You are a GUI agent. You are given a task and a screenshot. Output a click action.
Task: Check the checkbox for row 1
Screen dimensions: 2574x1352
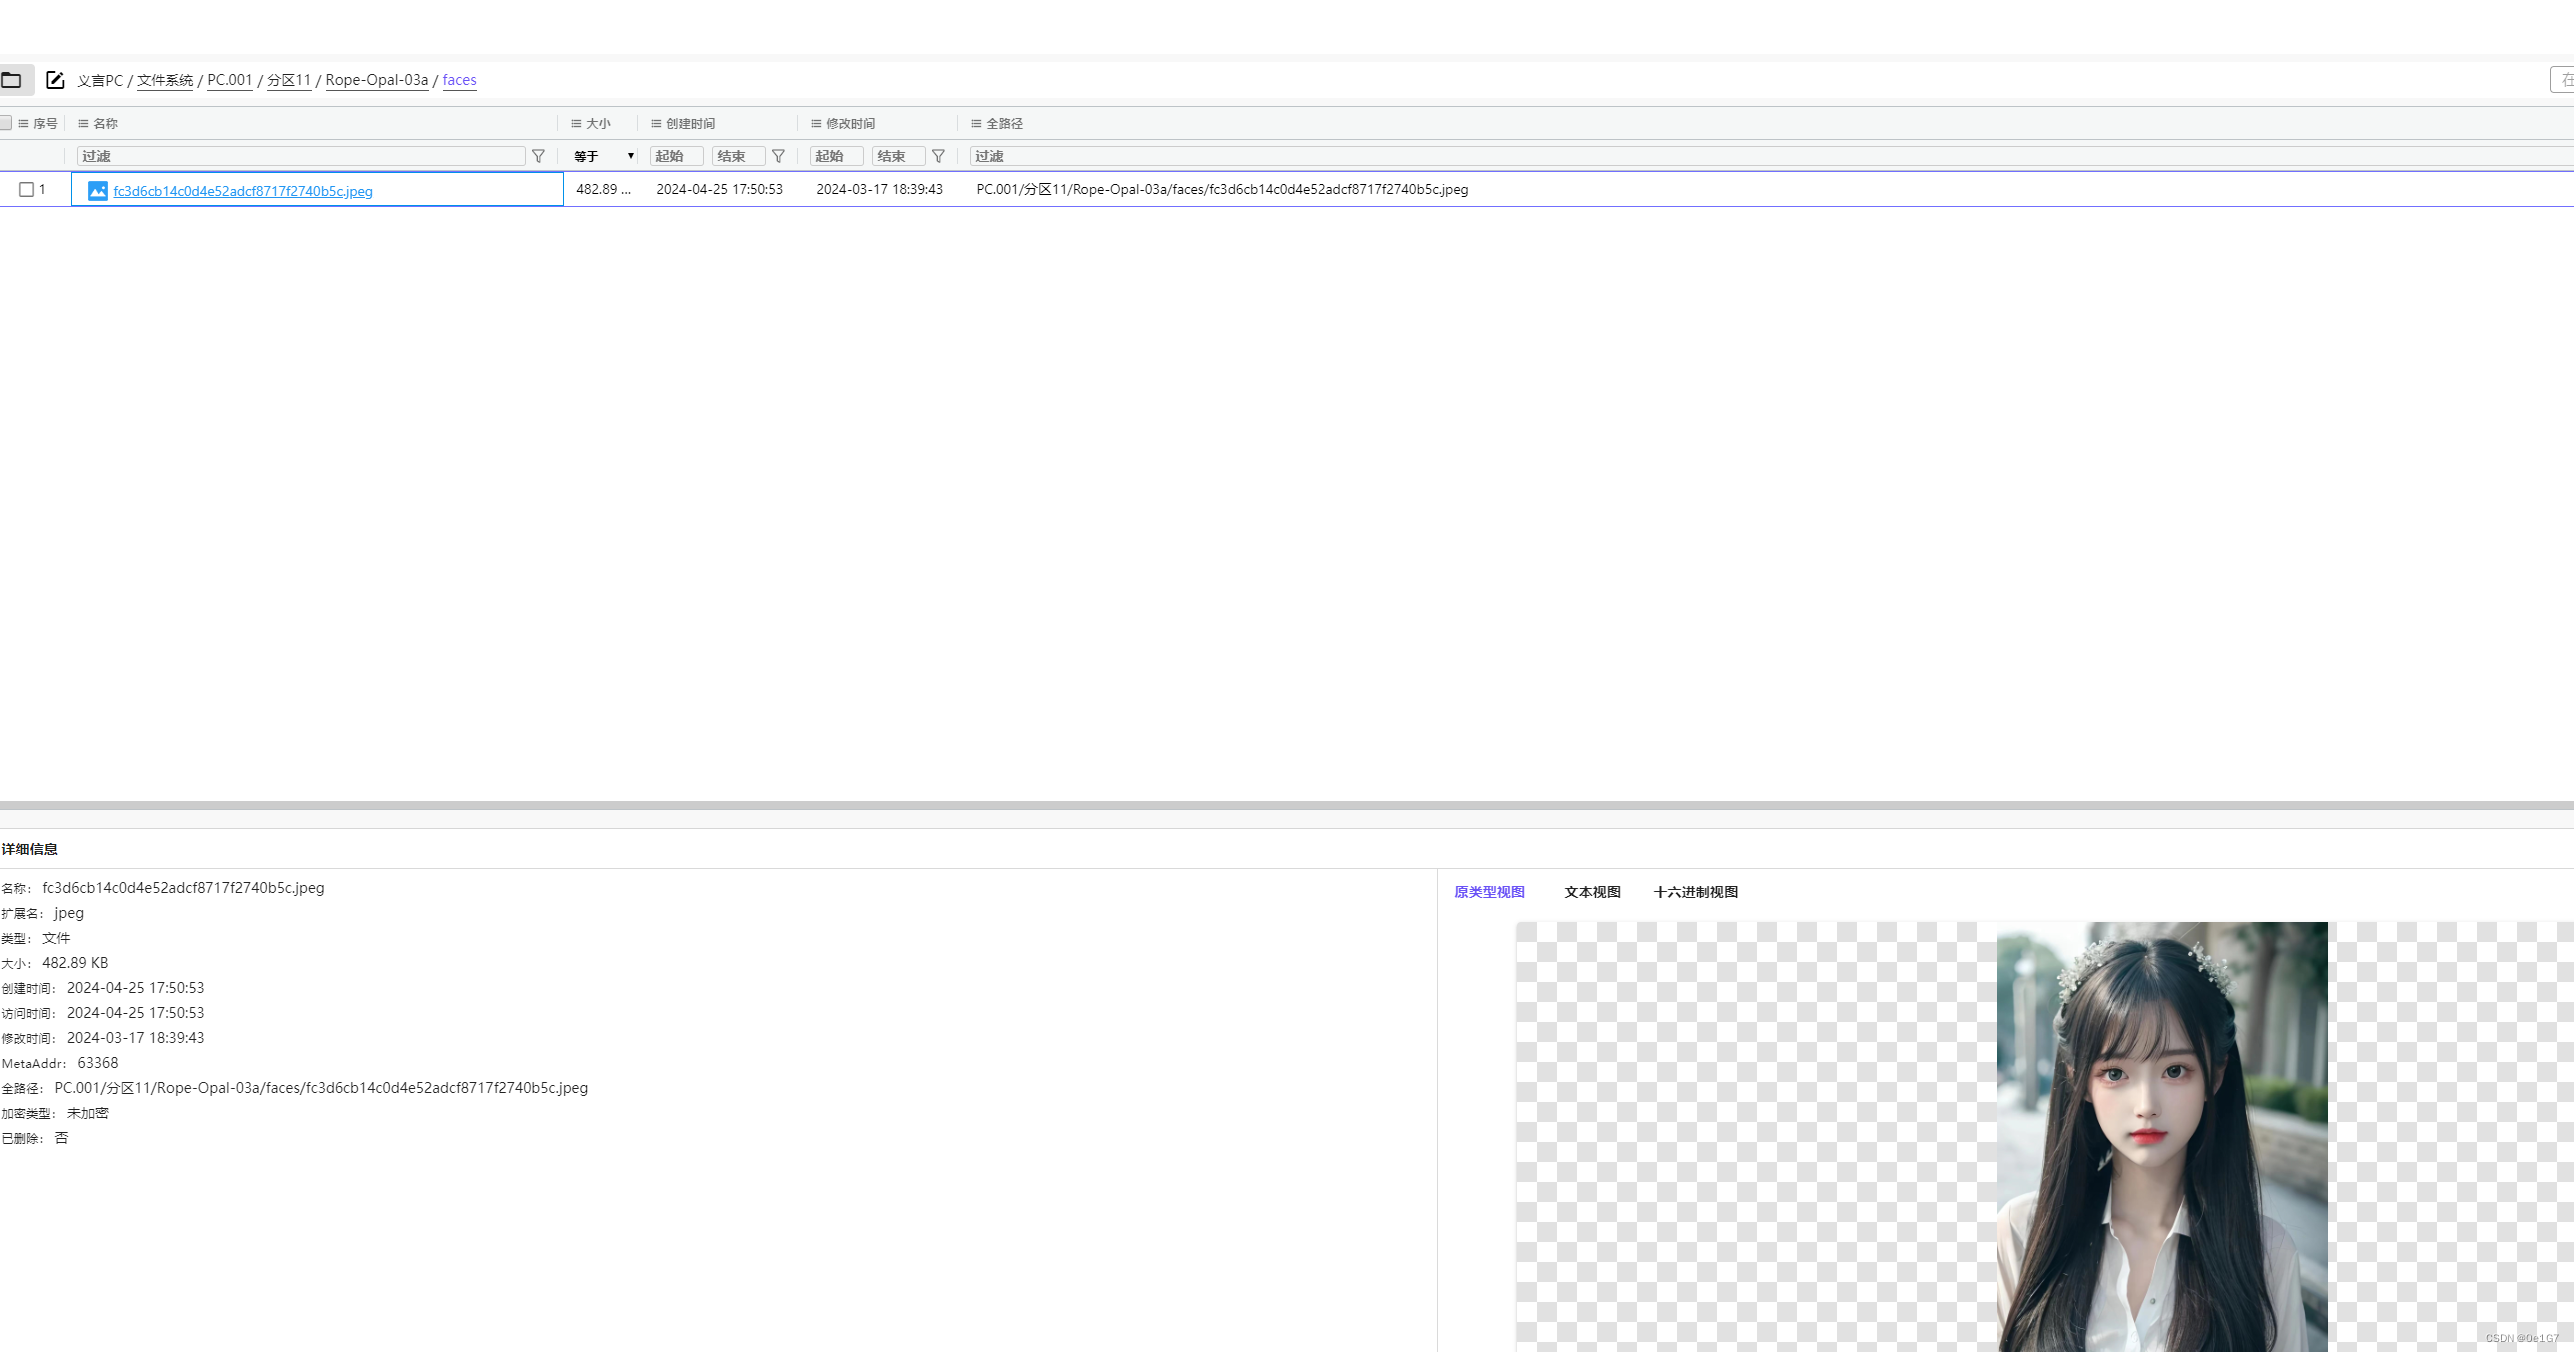point(27,189)
